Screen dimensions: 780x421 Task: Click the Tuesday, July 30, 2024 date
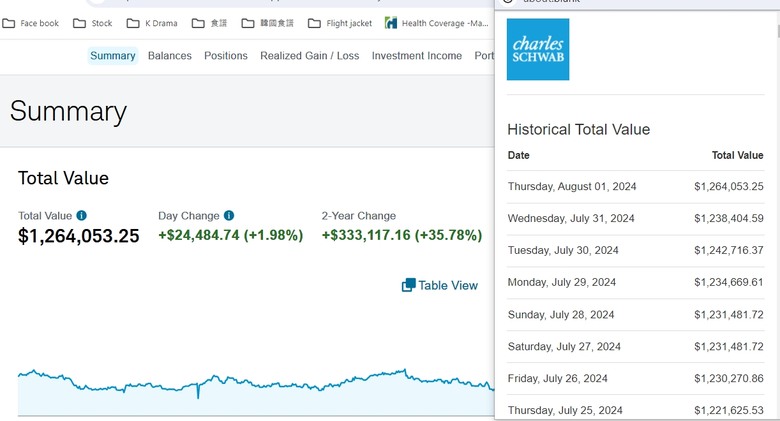(x=563, y=250)
